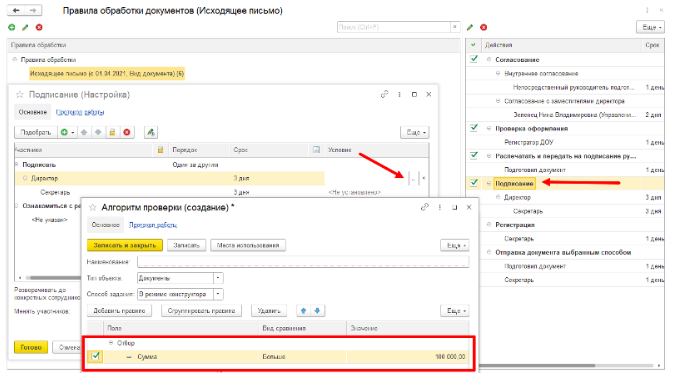Collapse the Регистрация action group
673x376 pixels.
click(x=489, y=224)
